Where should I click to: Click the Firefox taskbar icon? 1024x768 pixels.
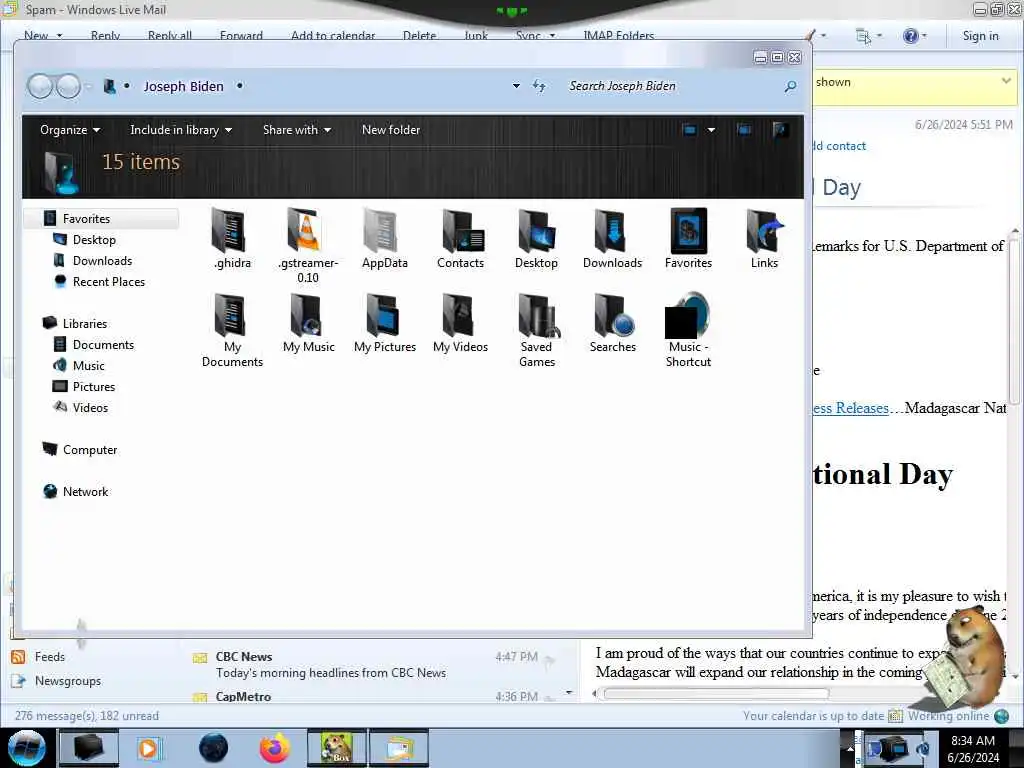click(274, 748)
